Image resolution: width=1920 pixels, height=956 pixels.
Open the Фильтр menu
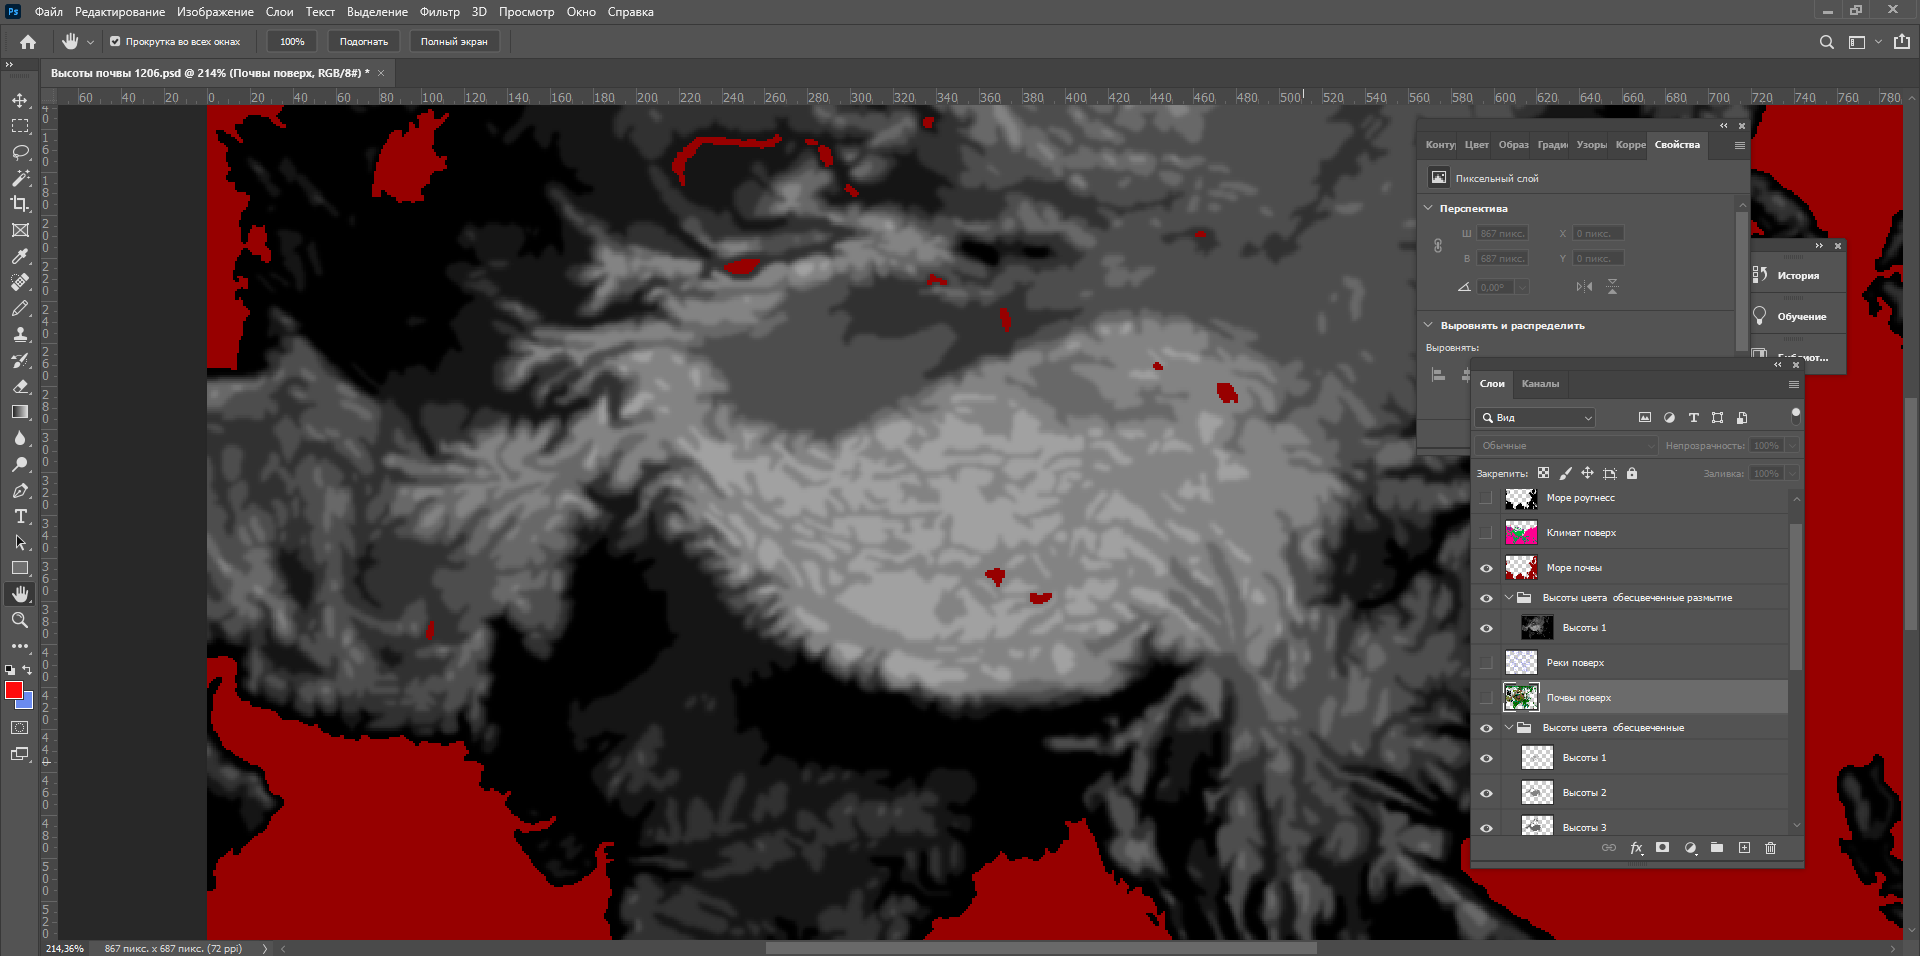pos(440,12)
